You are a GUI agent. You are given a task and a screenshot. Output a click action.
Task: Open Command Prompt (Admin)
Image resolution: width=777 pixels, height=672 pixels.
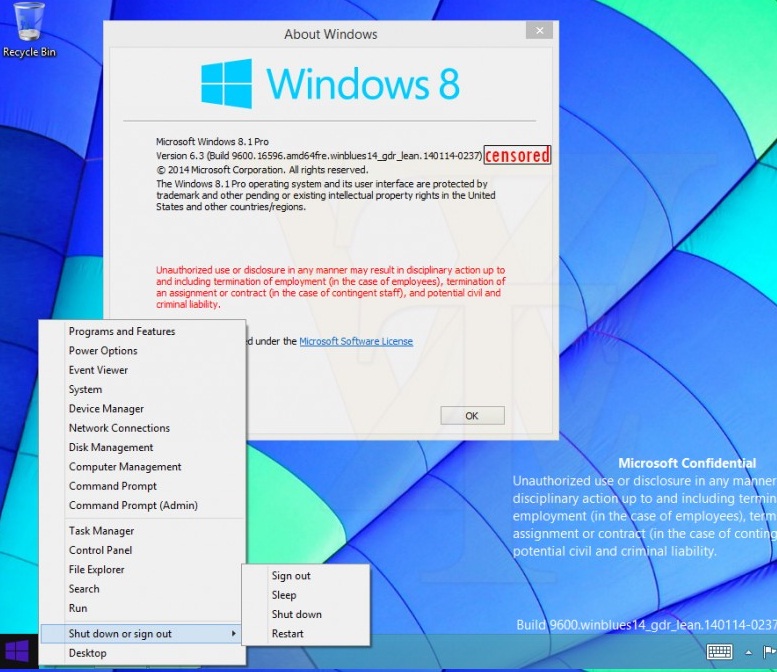(143, 505)
